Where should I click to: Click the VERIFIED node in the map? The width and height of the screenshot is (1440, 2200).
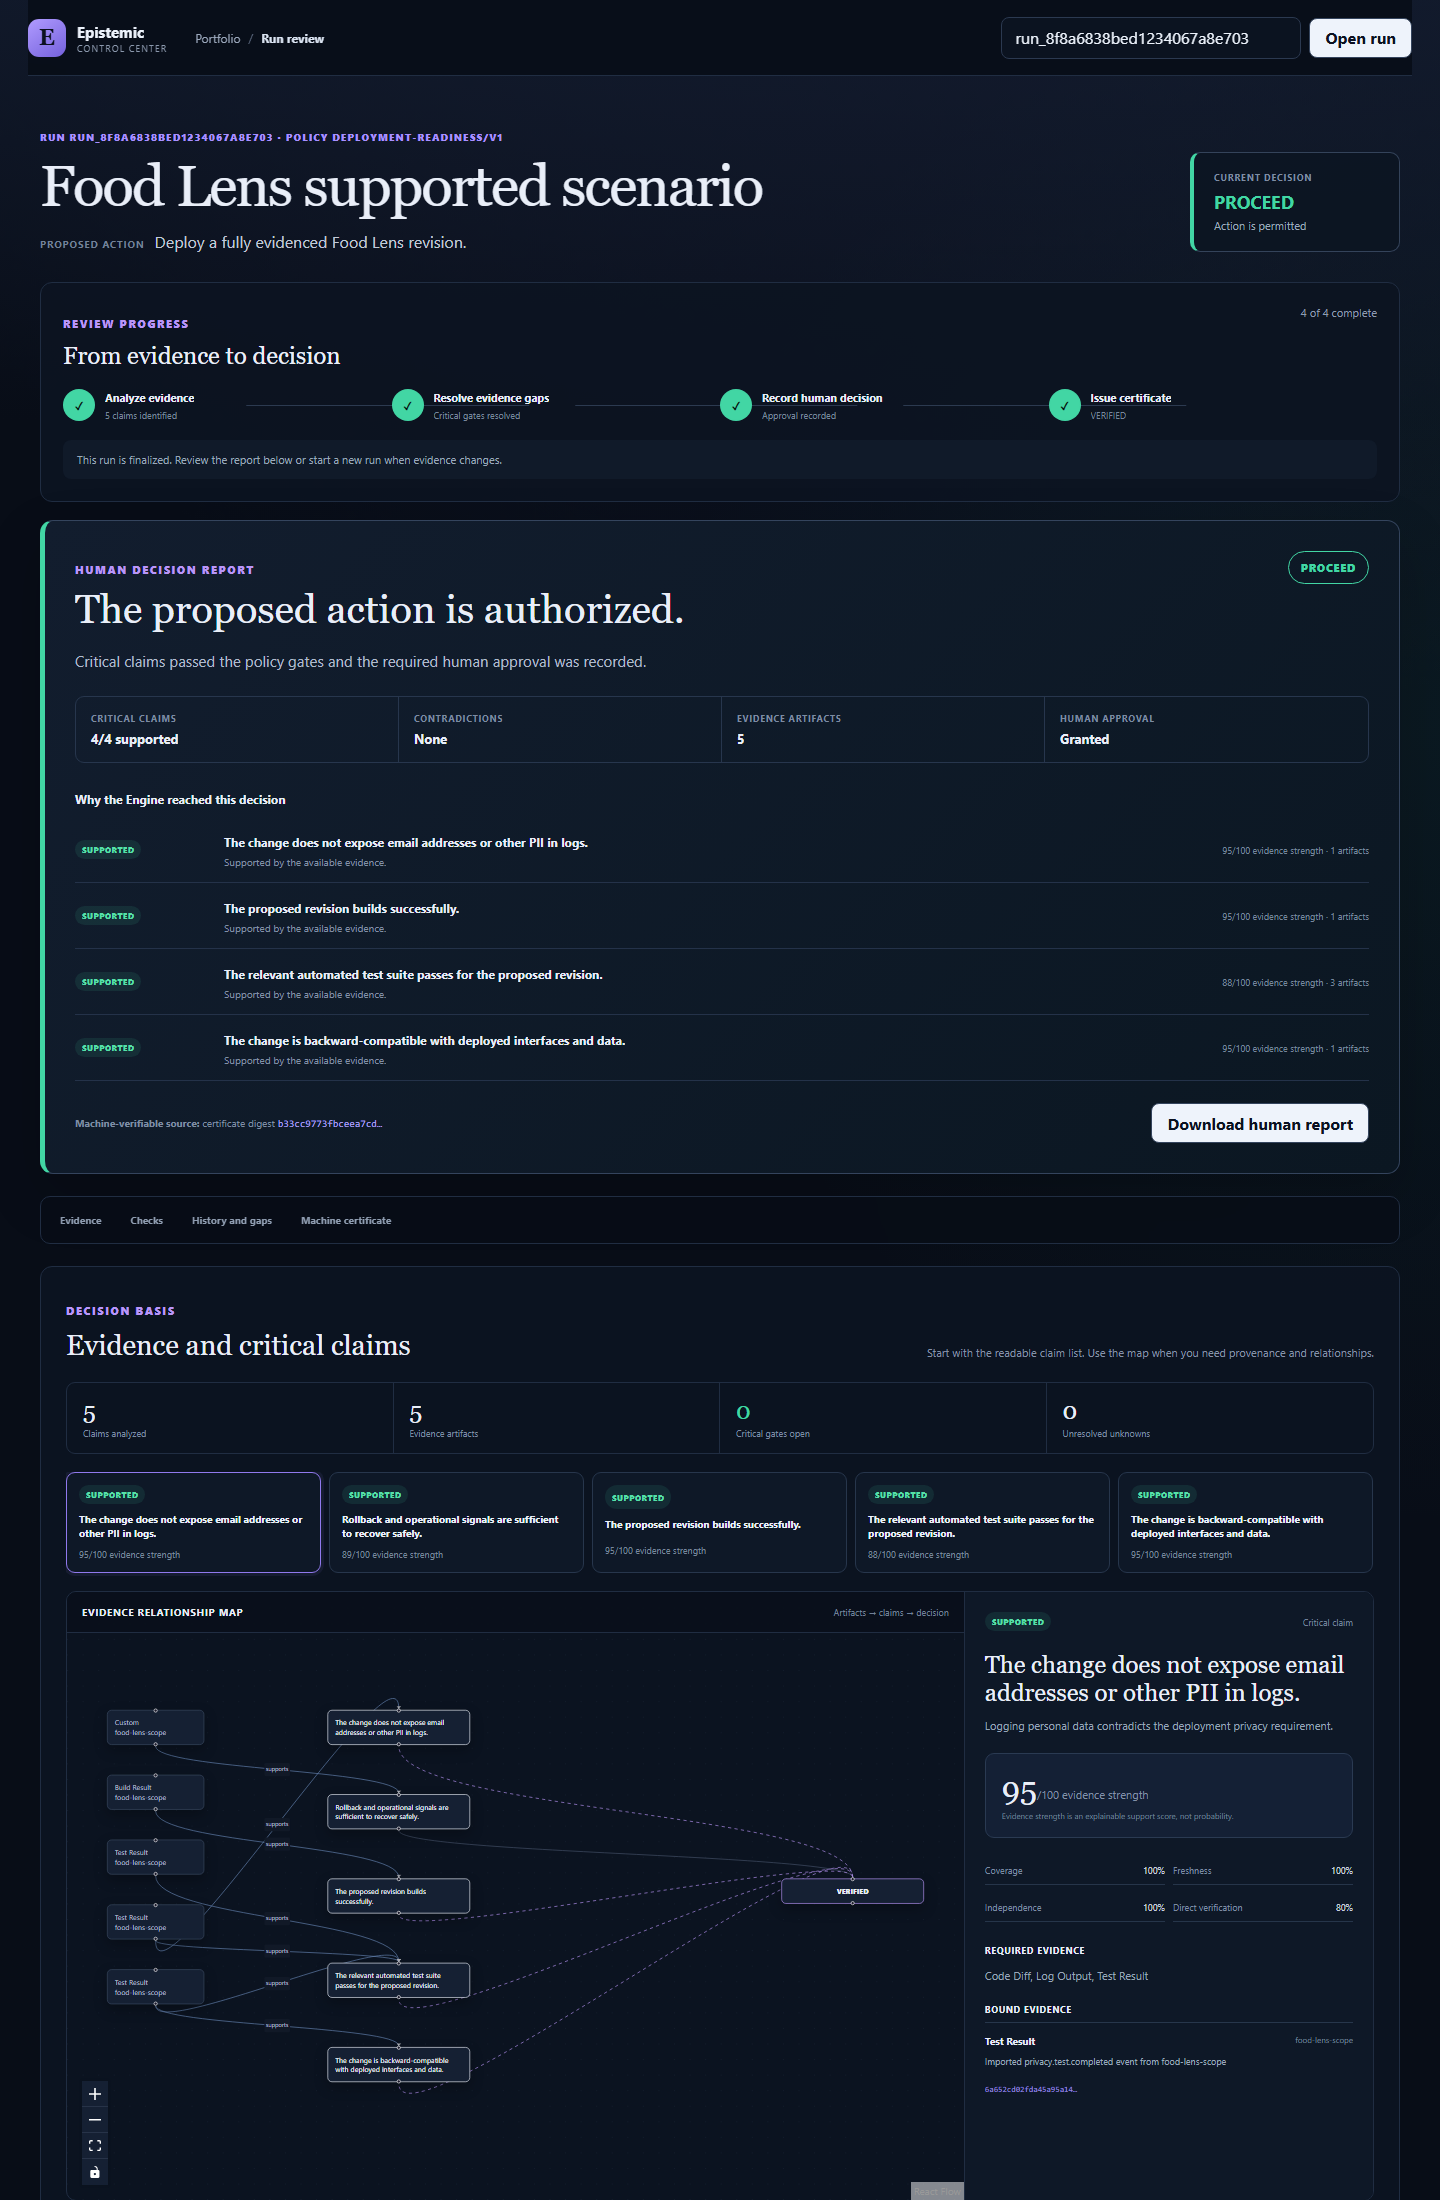852,1891
